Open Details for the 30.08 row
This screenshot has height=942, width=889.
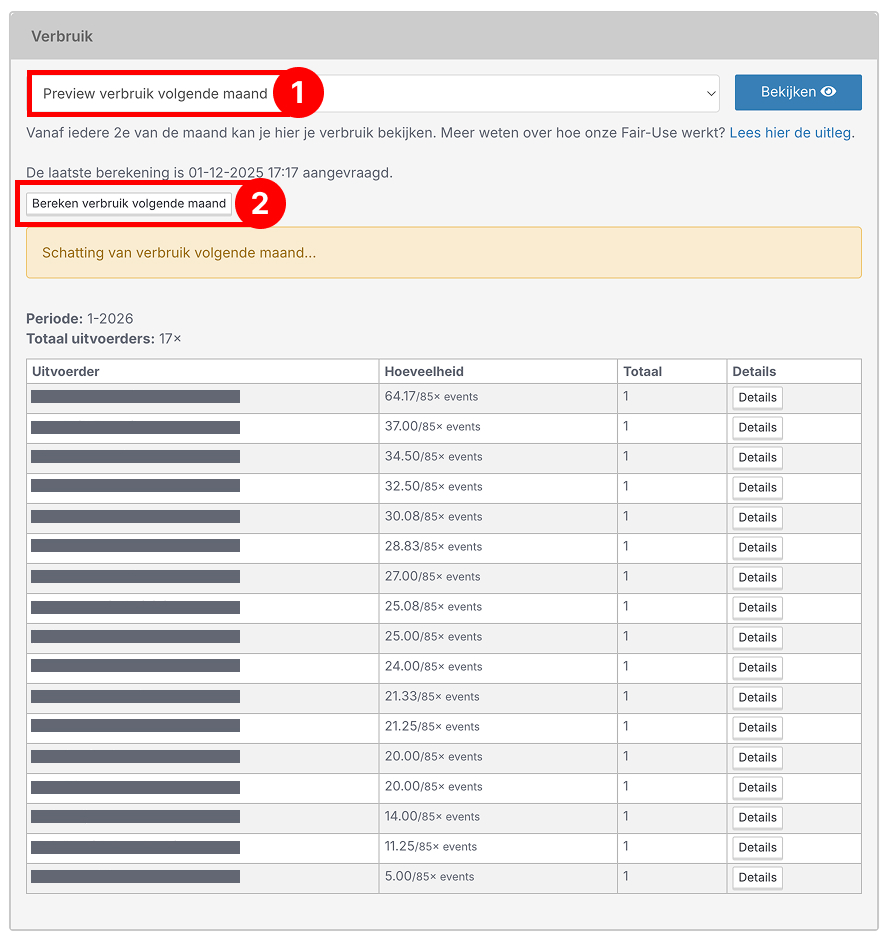point(757,518)
